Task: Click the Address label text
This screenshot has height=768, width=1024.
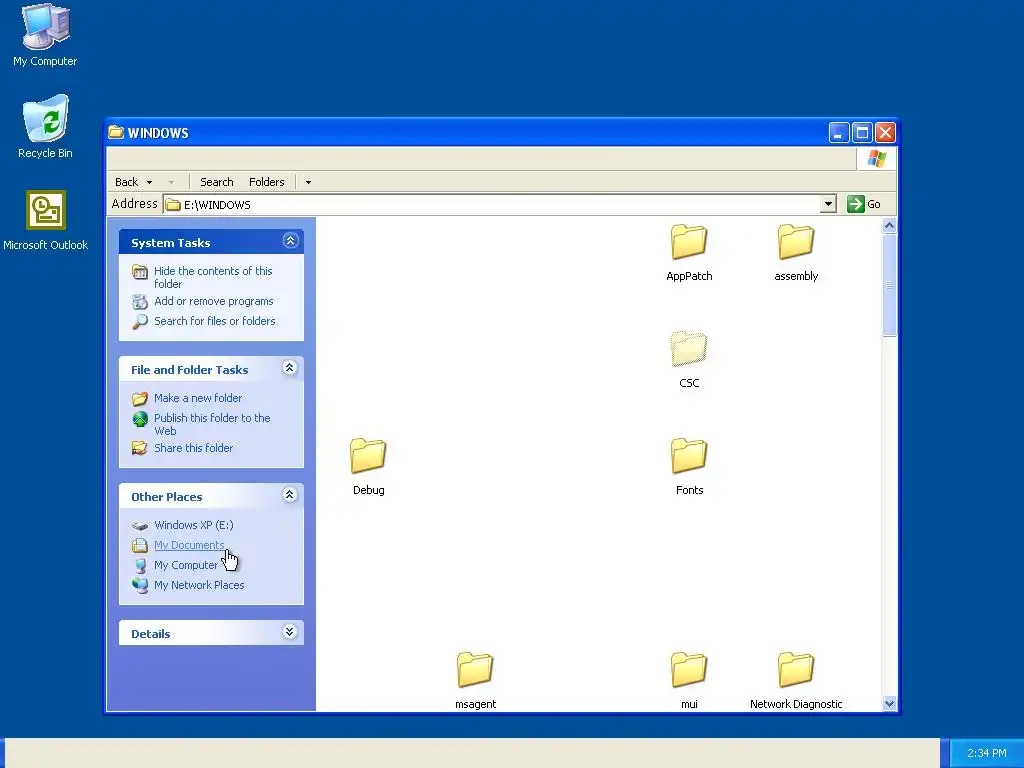Action: coord(135,204)
